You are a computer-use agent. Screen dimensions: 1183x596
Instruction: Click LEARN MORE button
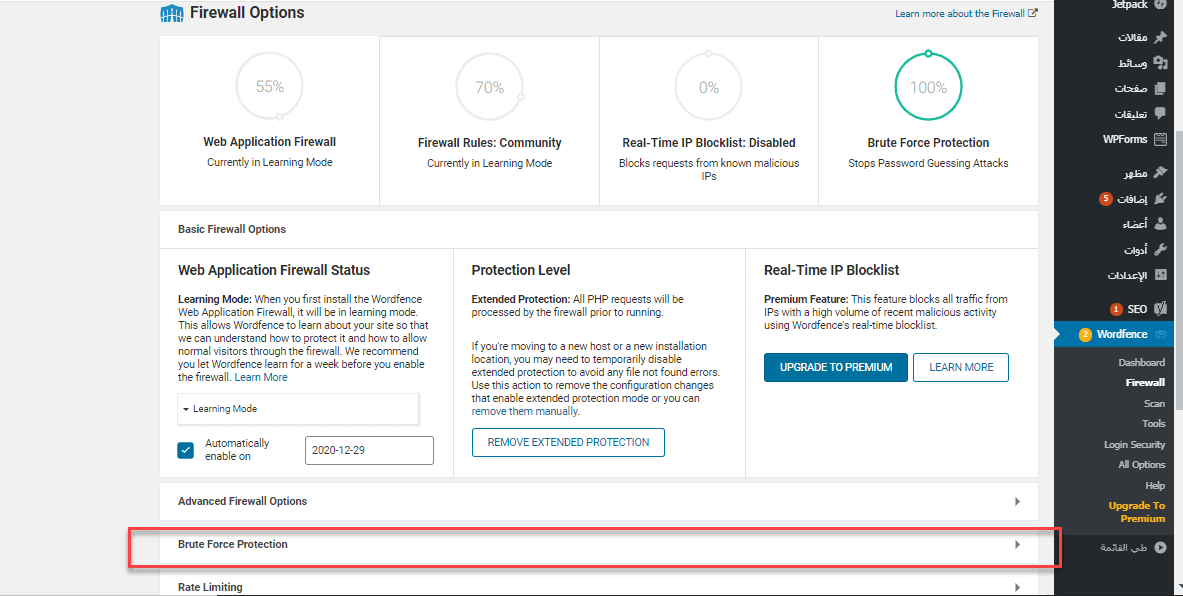[961, 367]
